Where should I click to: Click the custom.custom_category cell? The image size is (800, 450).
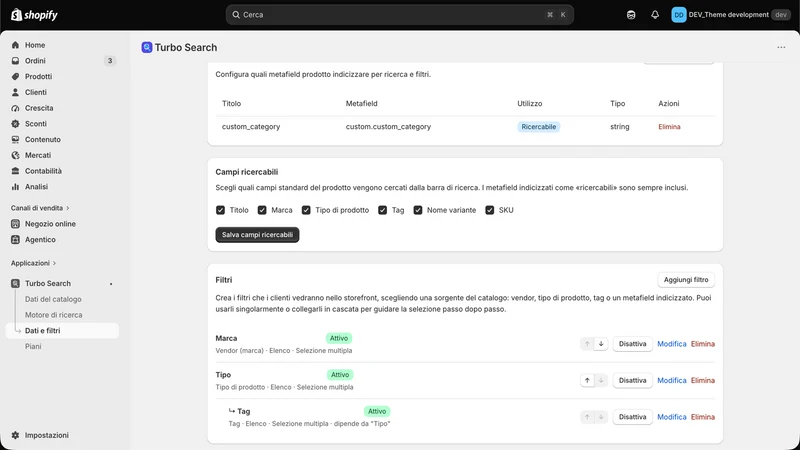click(x=388, y=127)
